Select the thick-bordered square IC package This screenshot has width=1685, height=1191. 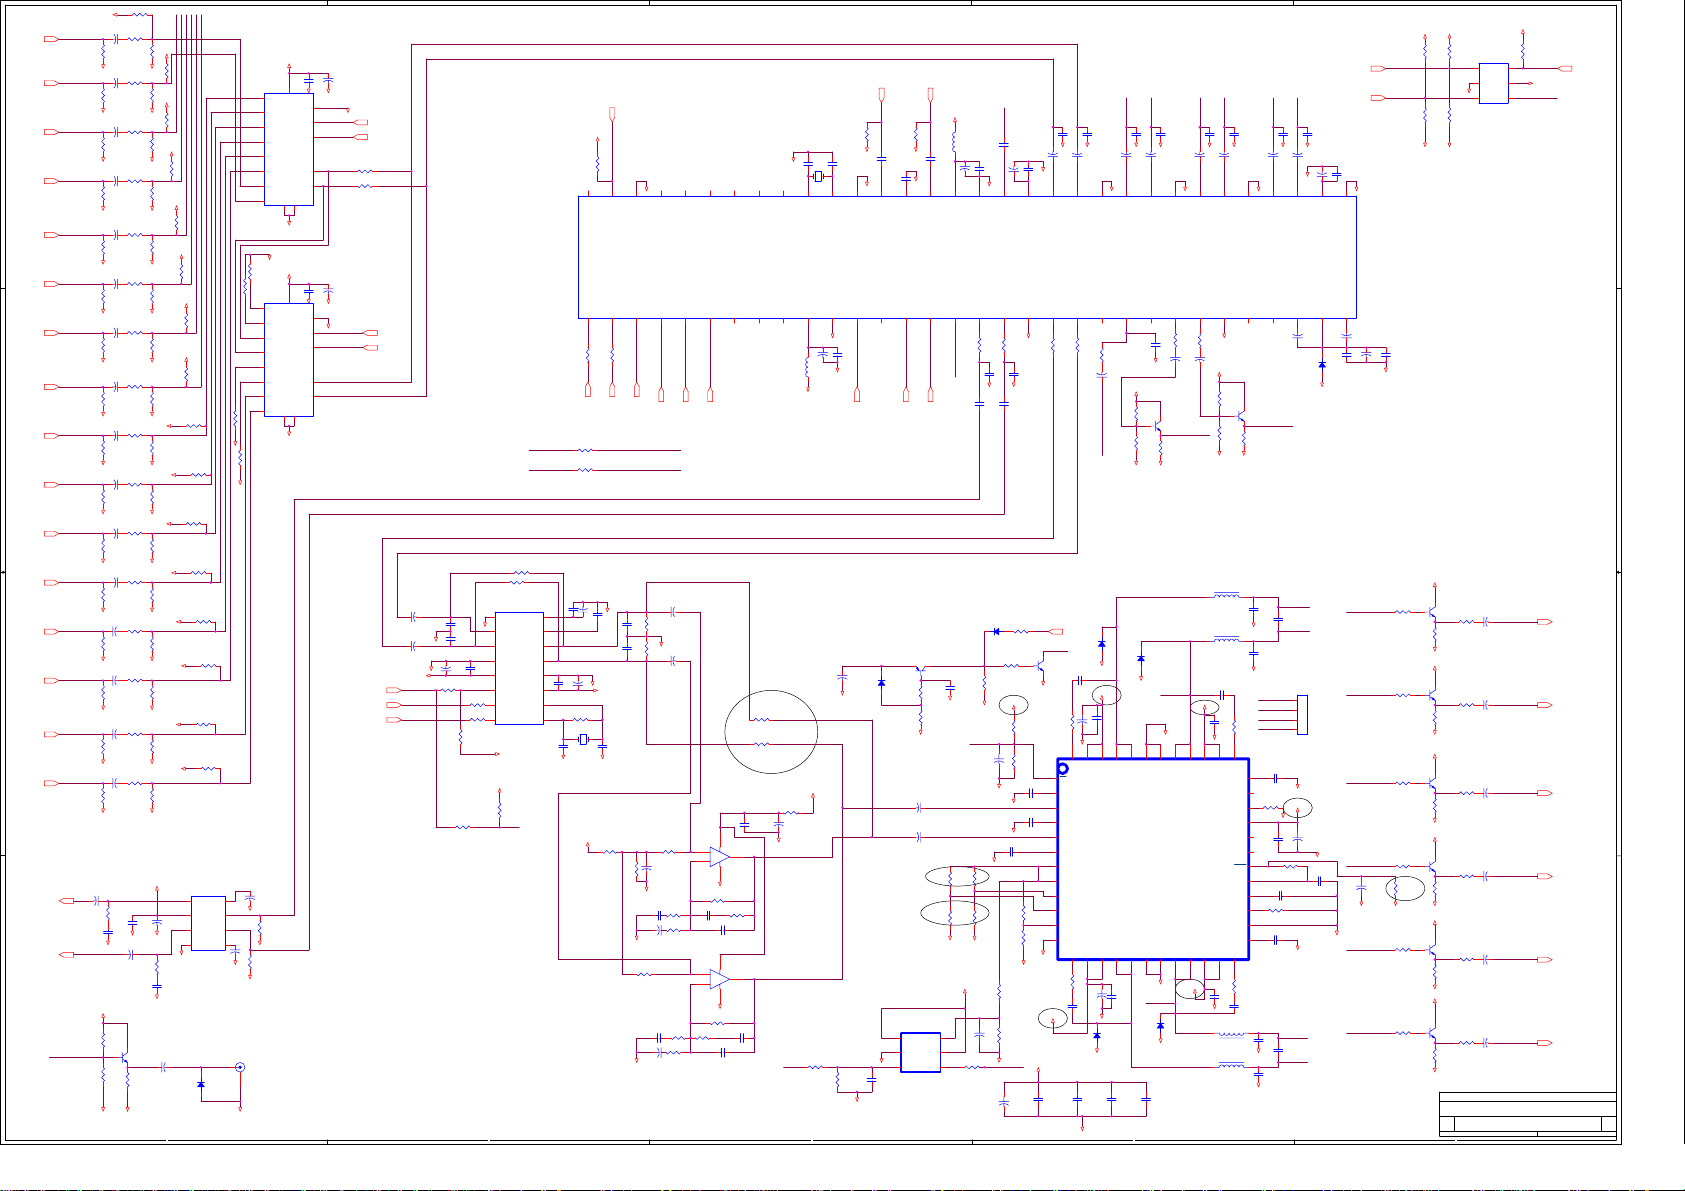[x=1153, y=859]
